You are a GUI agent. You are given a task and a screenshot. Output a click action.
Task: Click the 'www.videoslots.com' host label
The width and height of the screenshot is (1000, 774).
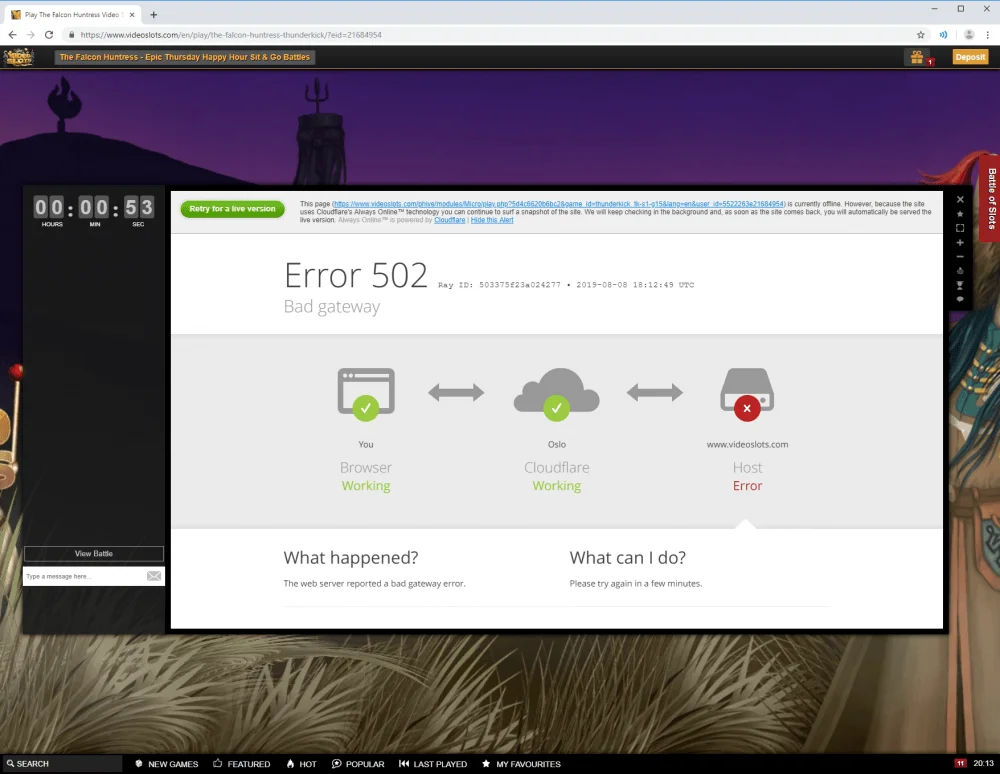point(747,444)
